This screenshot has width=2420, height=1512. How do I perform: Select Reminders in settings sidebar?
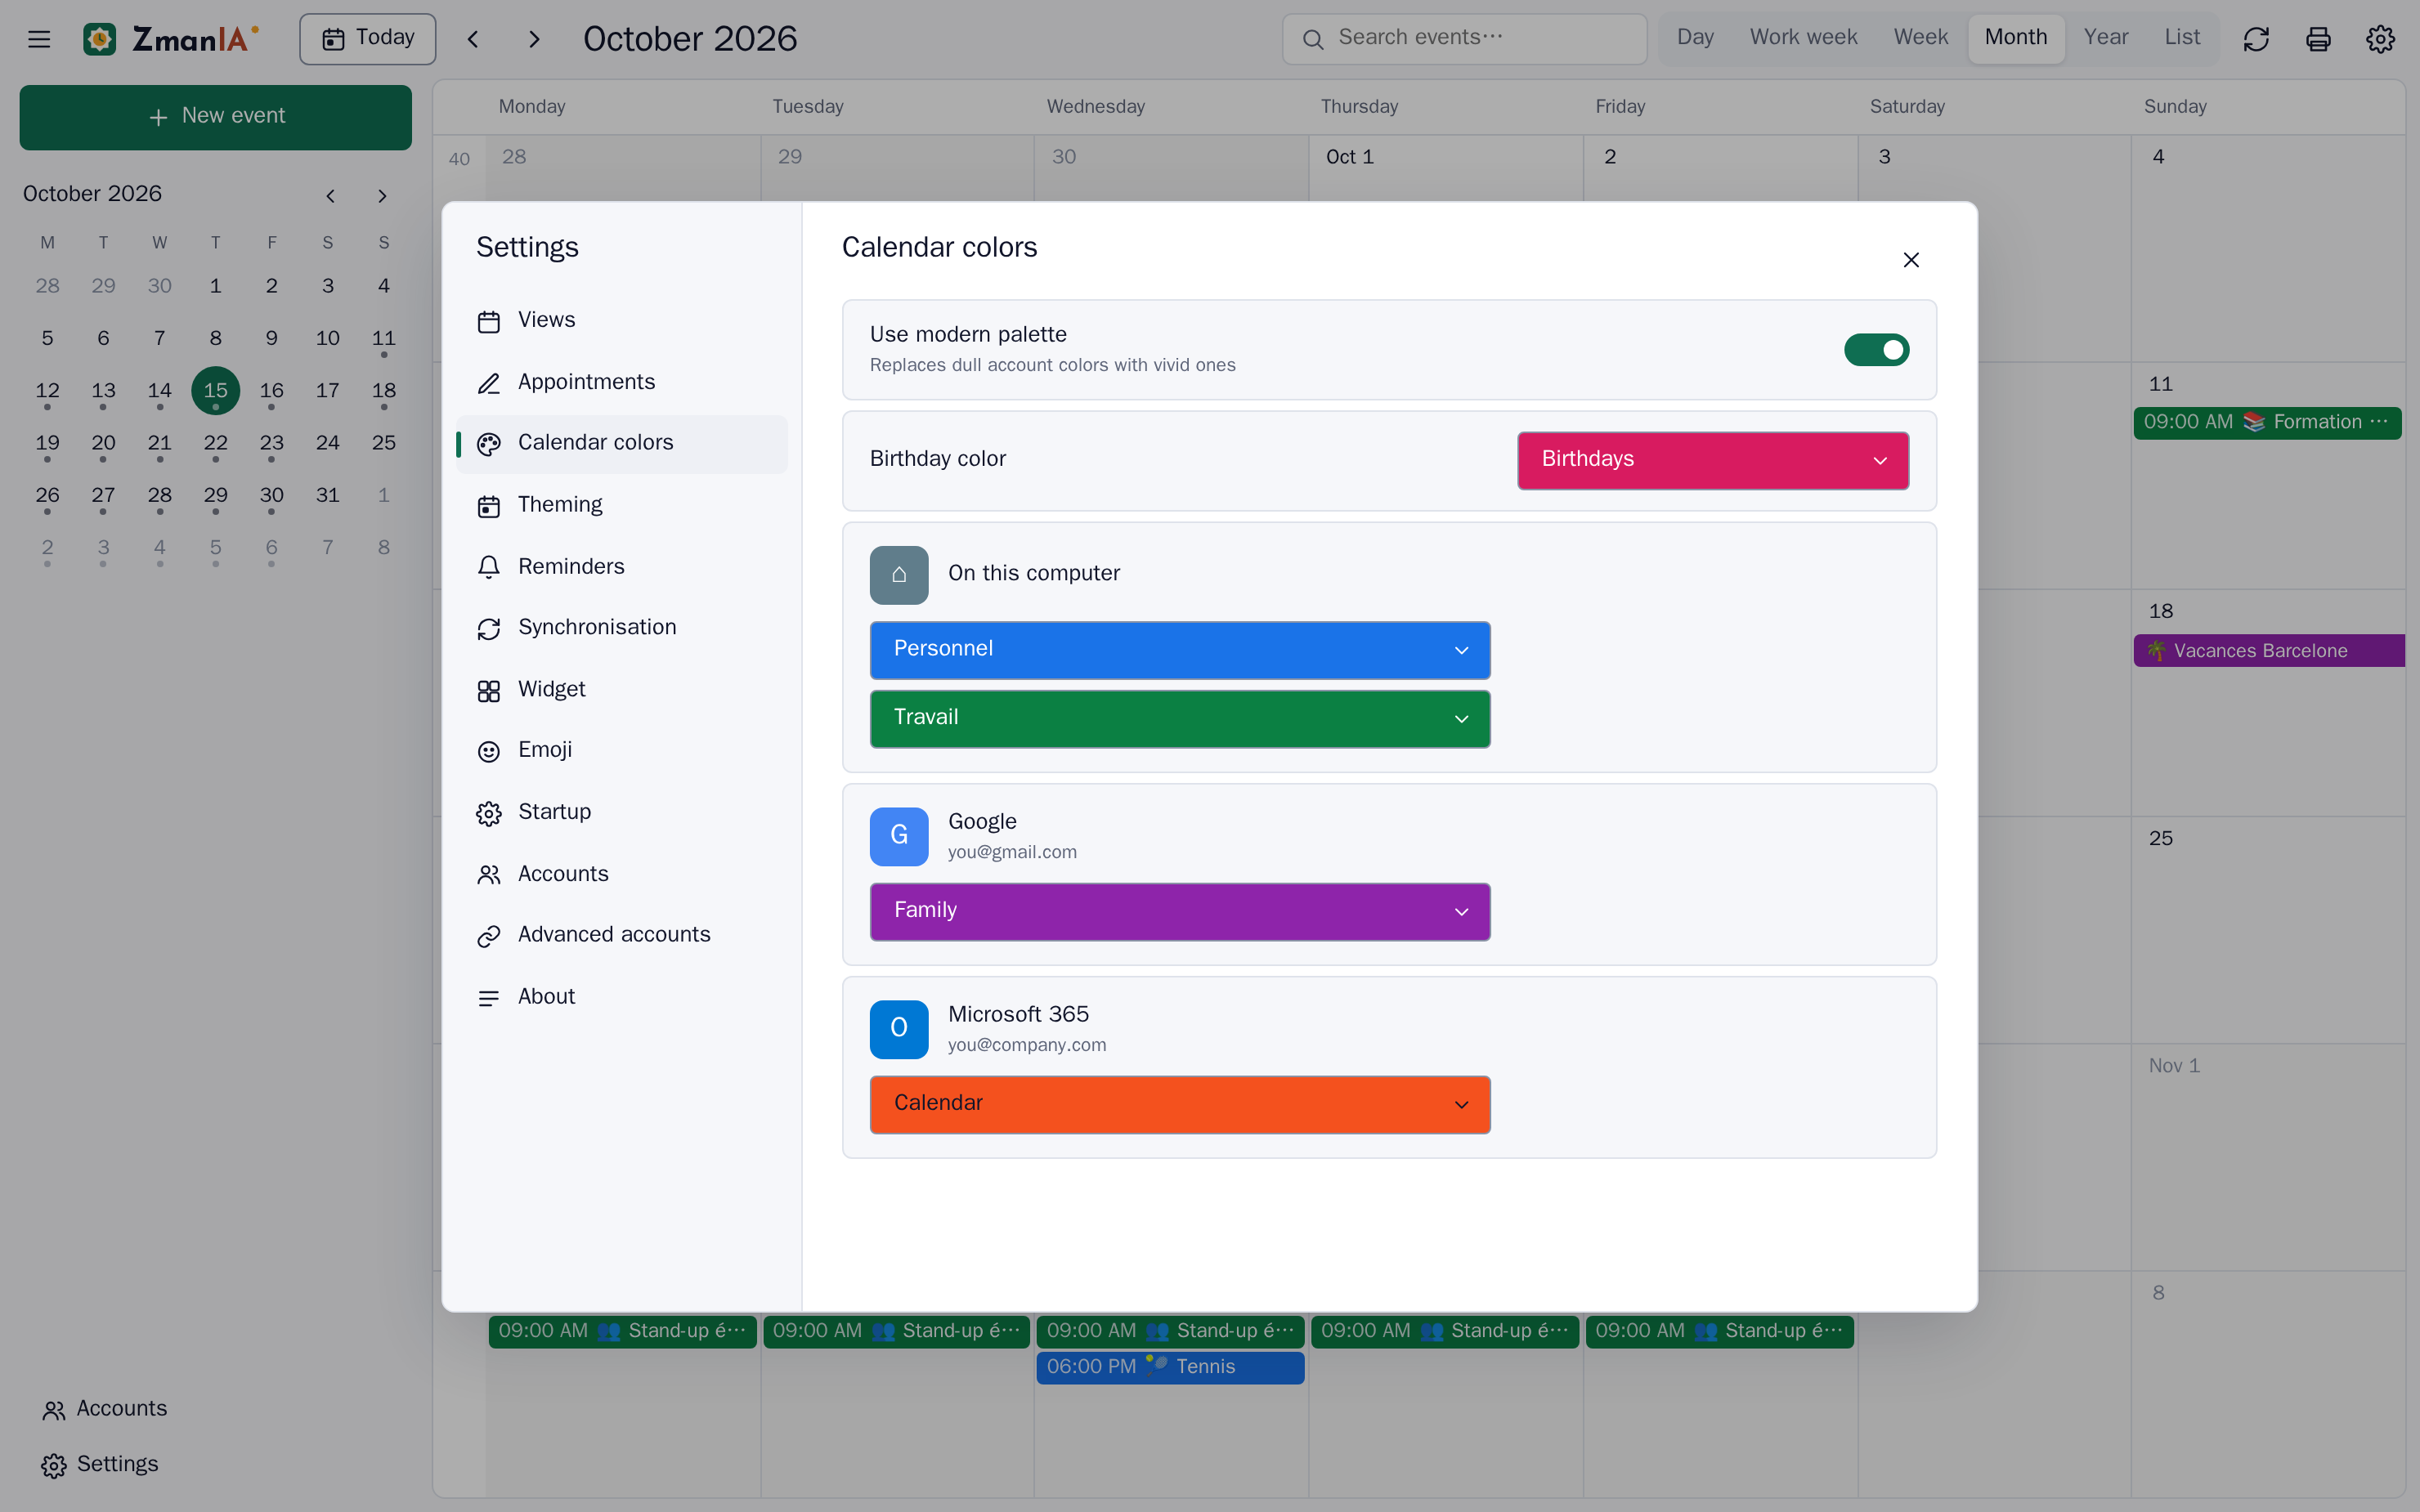point(622,567)
